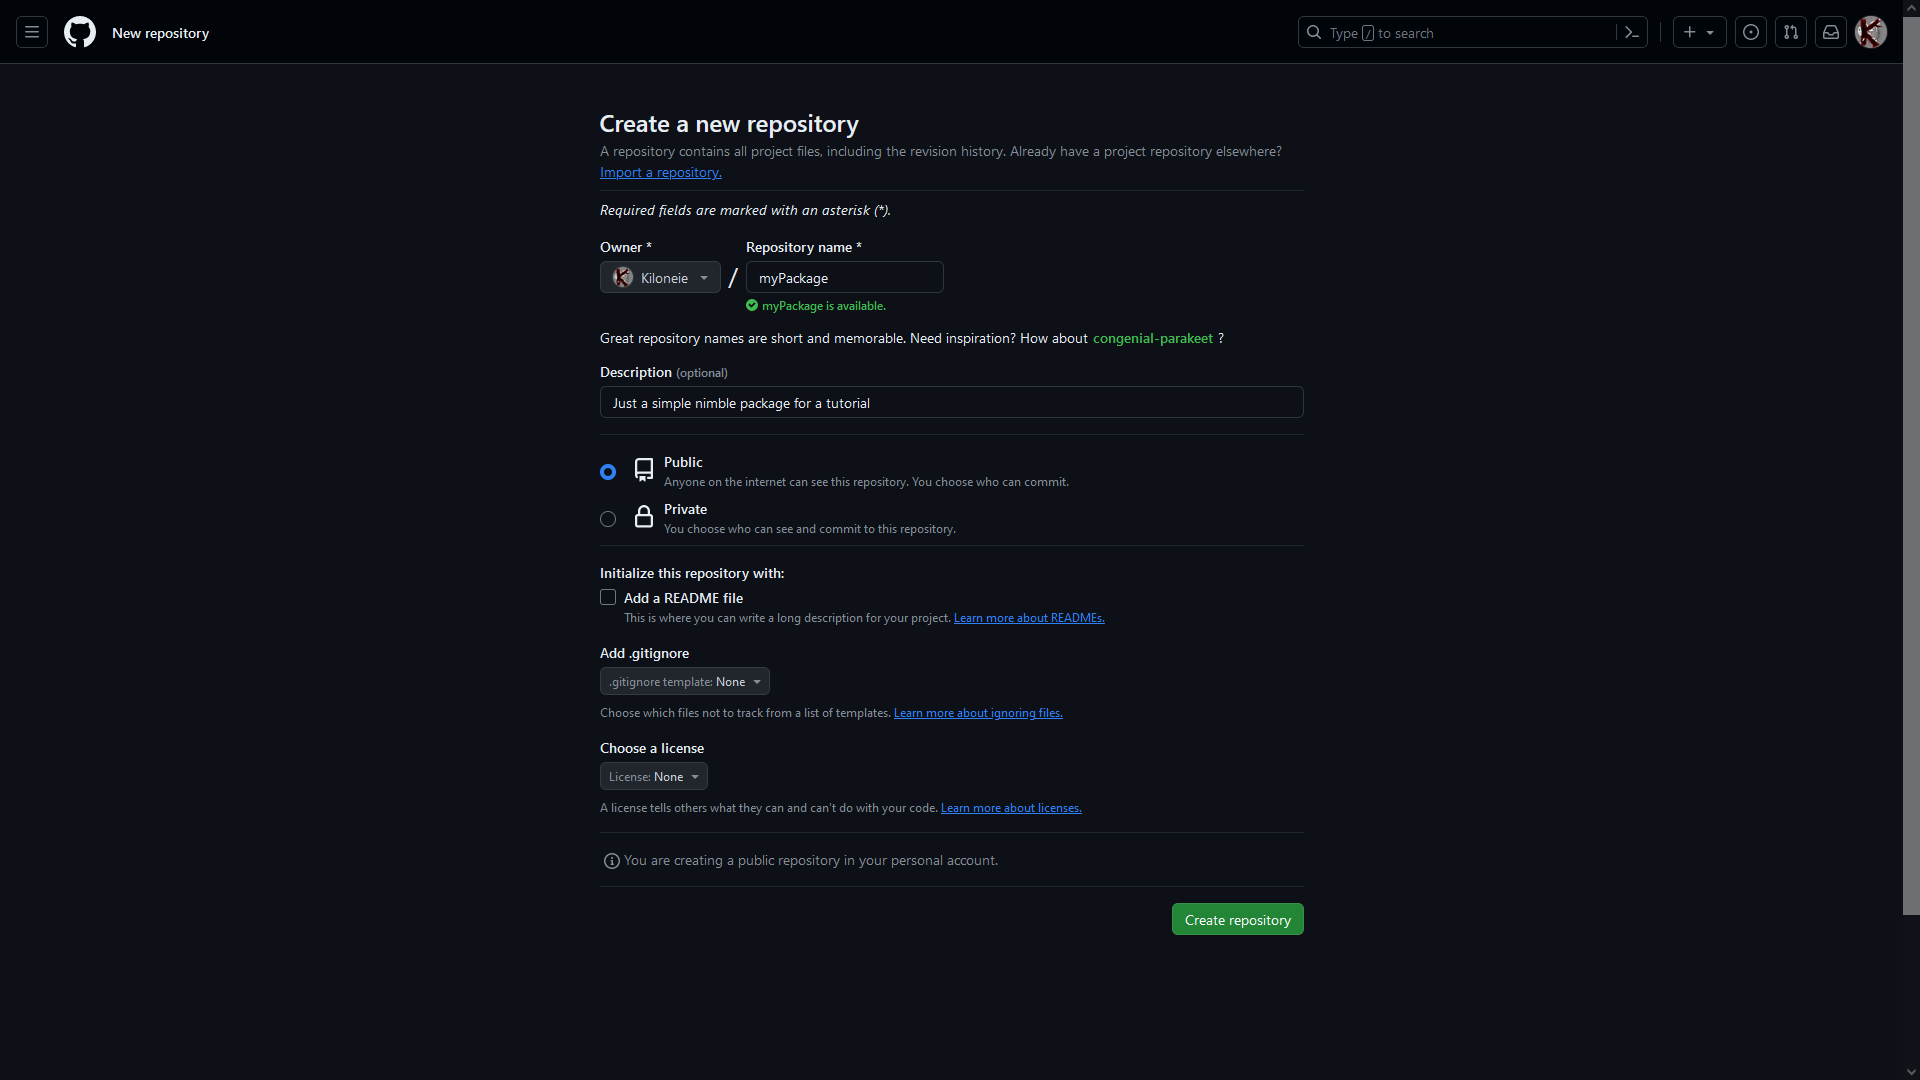Click the Description input field
The width and height of the screenshot is (1920, 1080).
952,402
